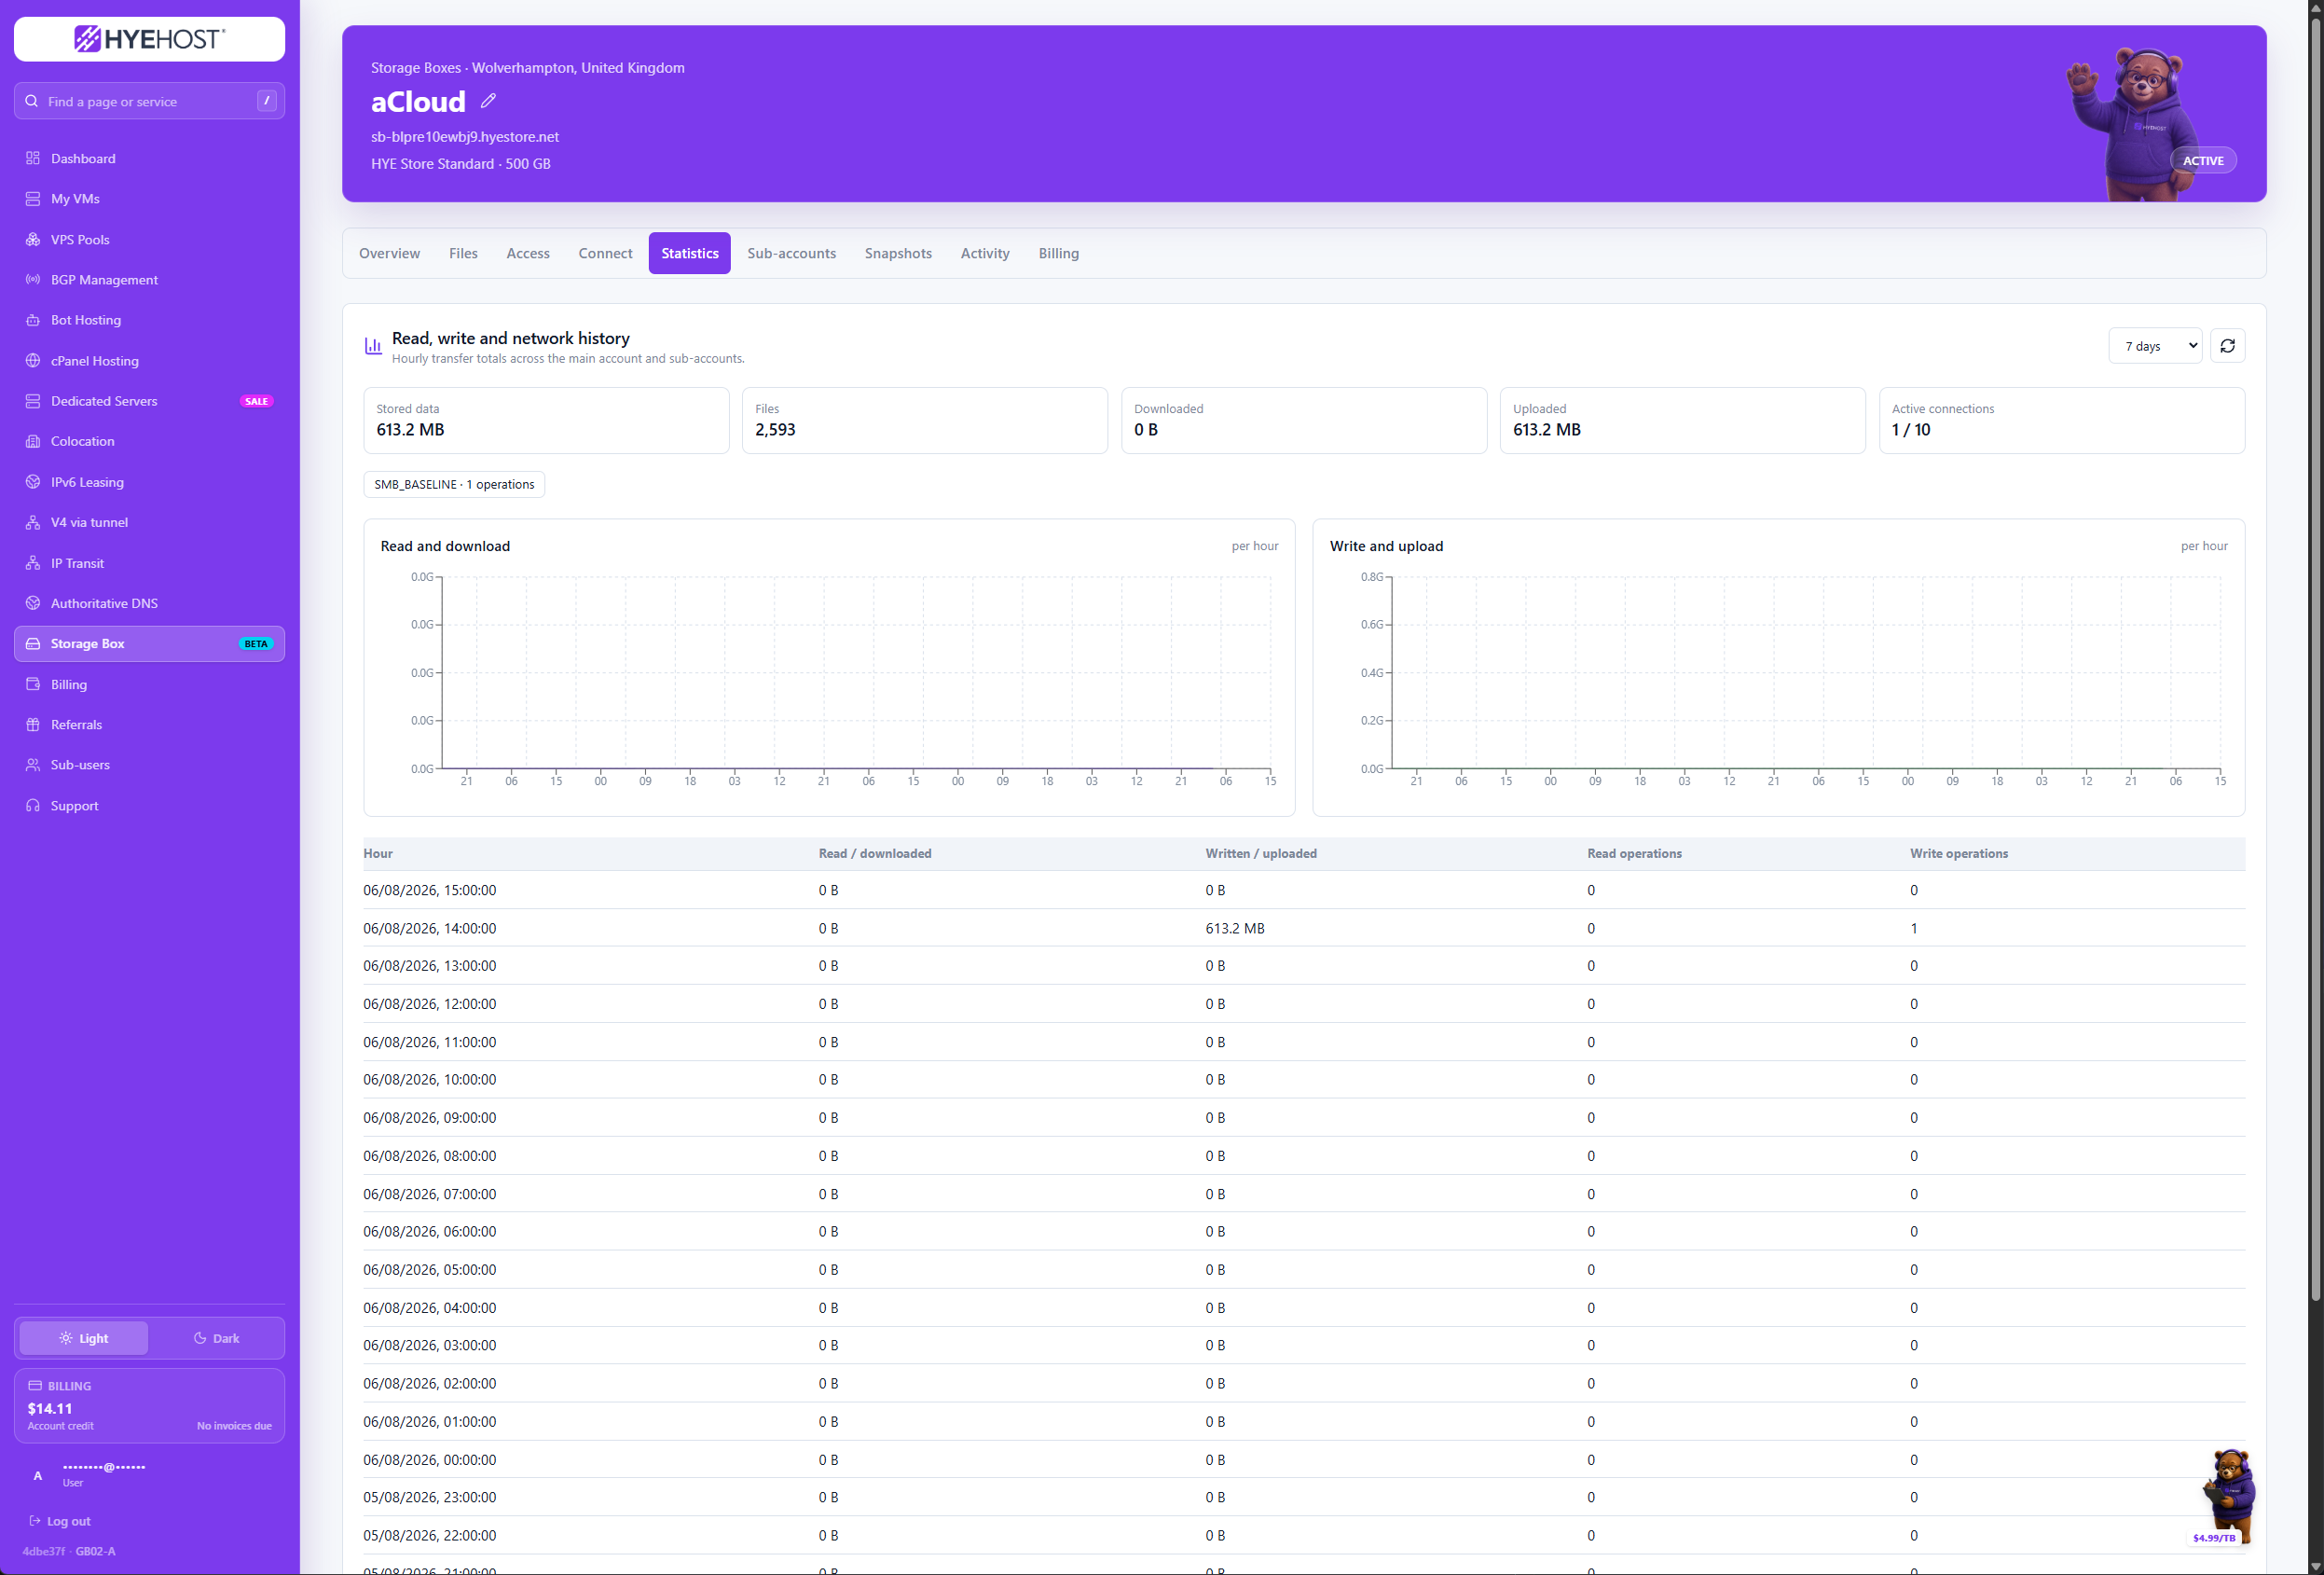Open the 7 days range dropdown
This screenshot has height=1575, width=2324.
click(2155, 346)
